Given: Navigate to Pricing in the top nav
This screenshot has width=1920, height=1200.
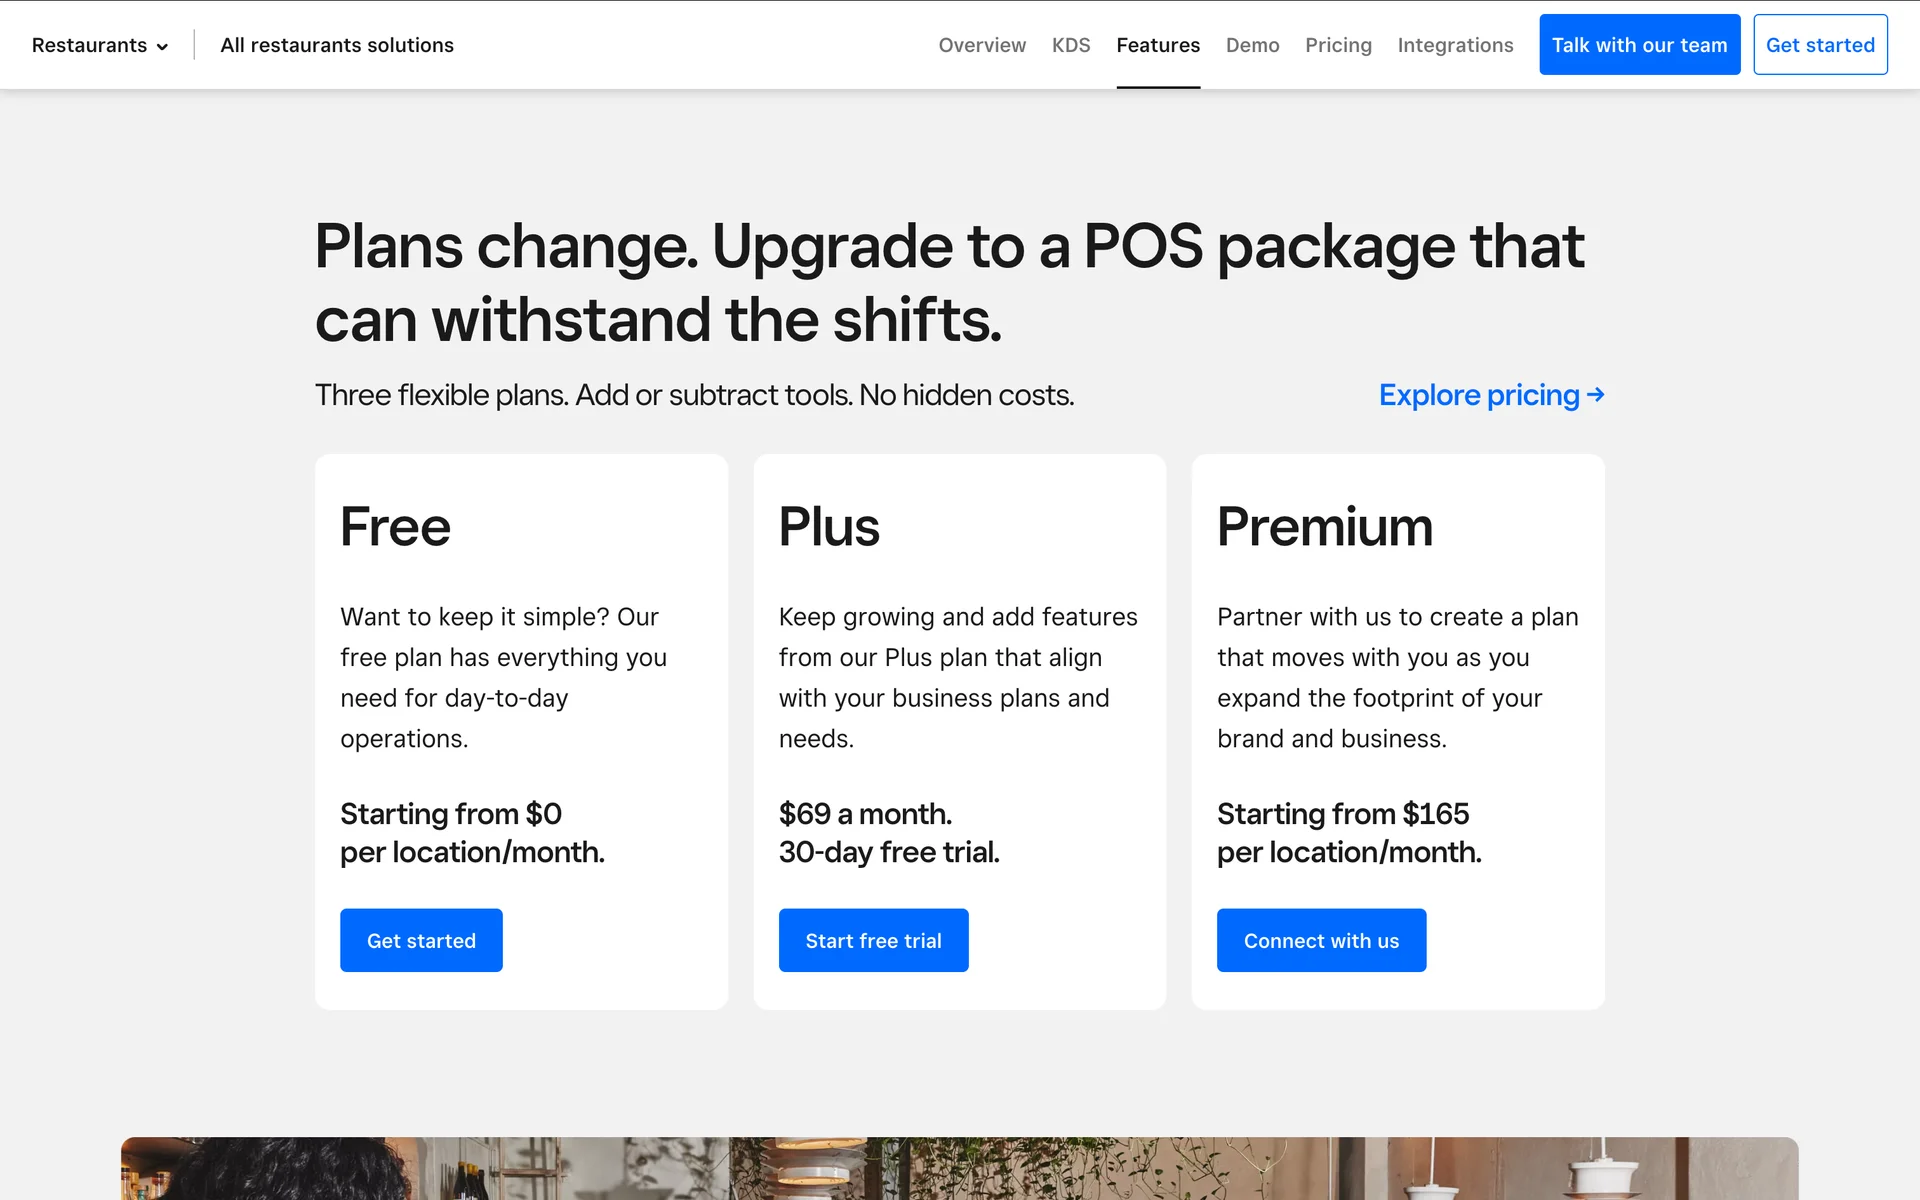Looking at the screenshot, I should (1338, 45).
